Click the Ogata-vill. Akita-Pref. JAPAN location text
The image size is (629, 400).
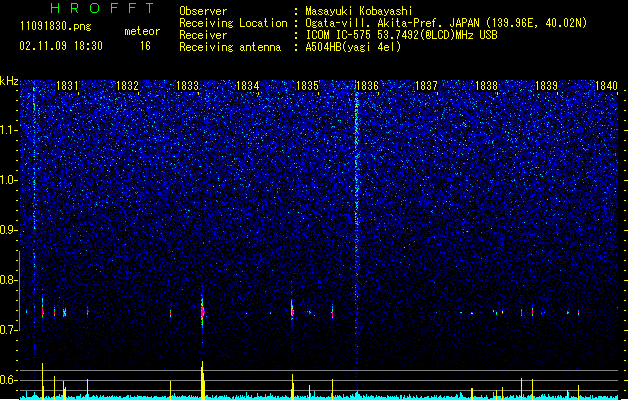pyautogui.click(x=446, y=23)
